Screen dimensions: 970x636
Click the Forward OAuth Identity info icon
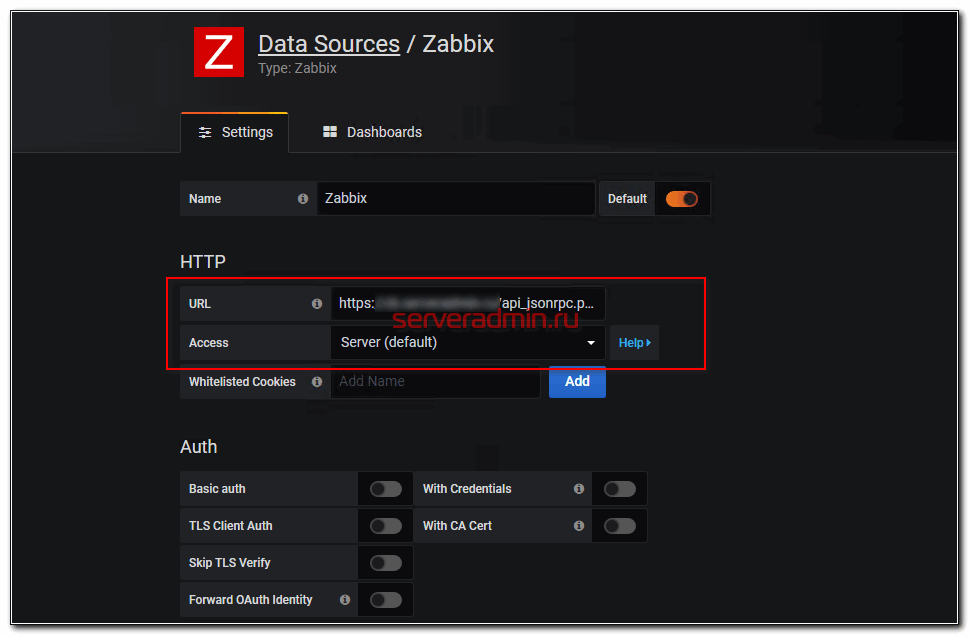pos(345,600)
